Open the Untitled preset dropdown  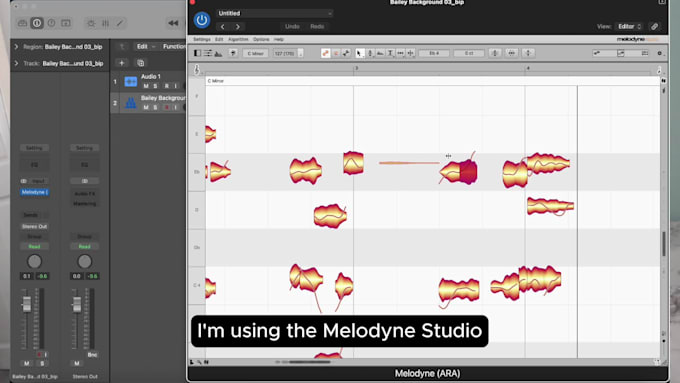tap(275, 13)
